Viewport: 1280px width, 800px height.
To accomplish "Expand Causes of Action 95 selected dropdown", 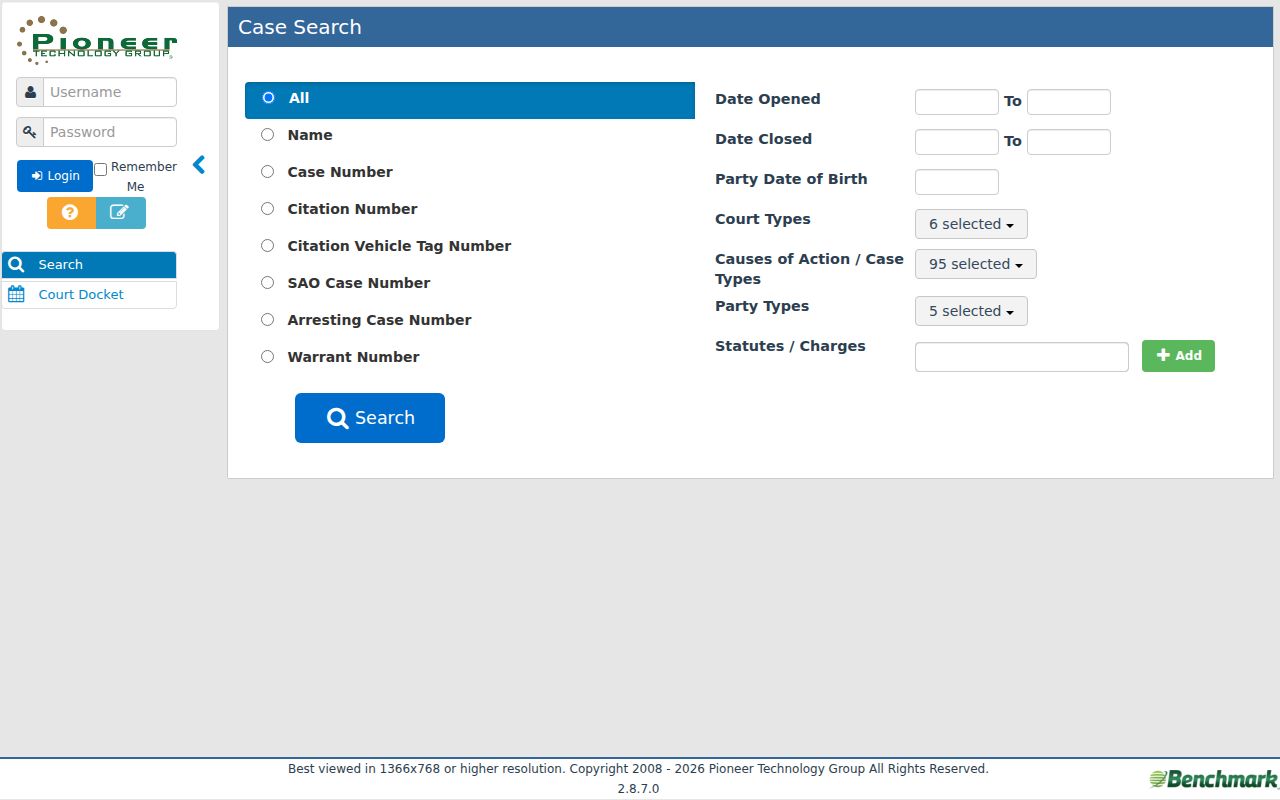I will click(976, 264).
